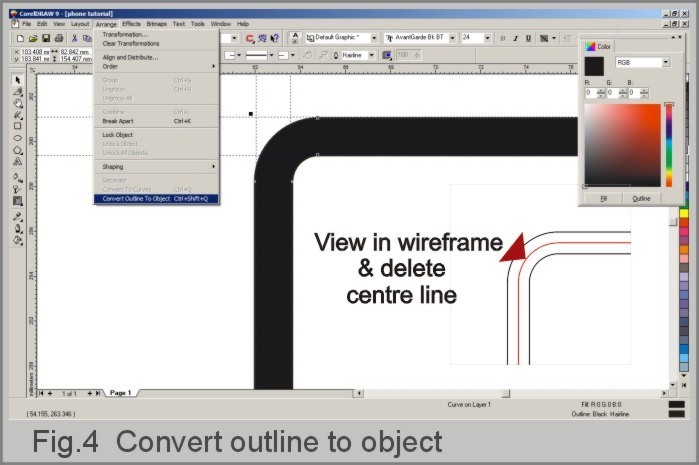Viewport: 699px width, 465px height.
Task: Click the Print icon
Action: click(58, 38)
